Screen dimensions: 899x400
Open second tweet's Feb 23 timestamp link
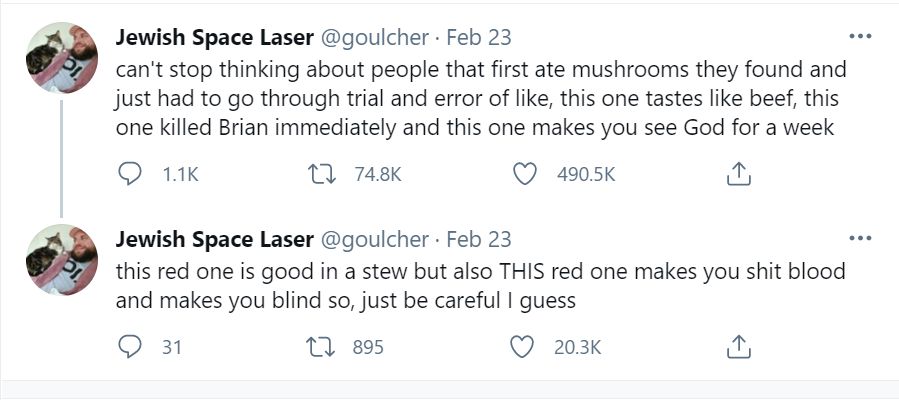tap(478, 239)
